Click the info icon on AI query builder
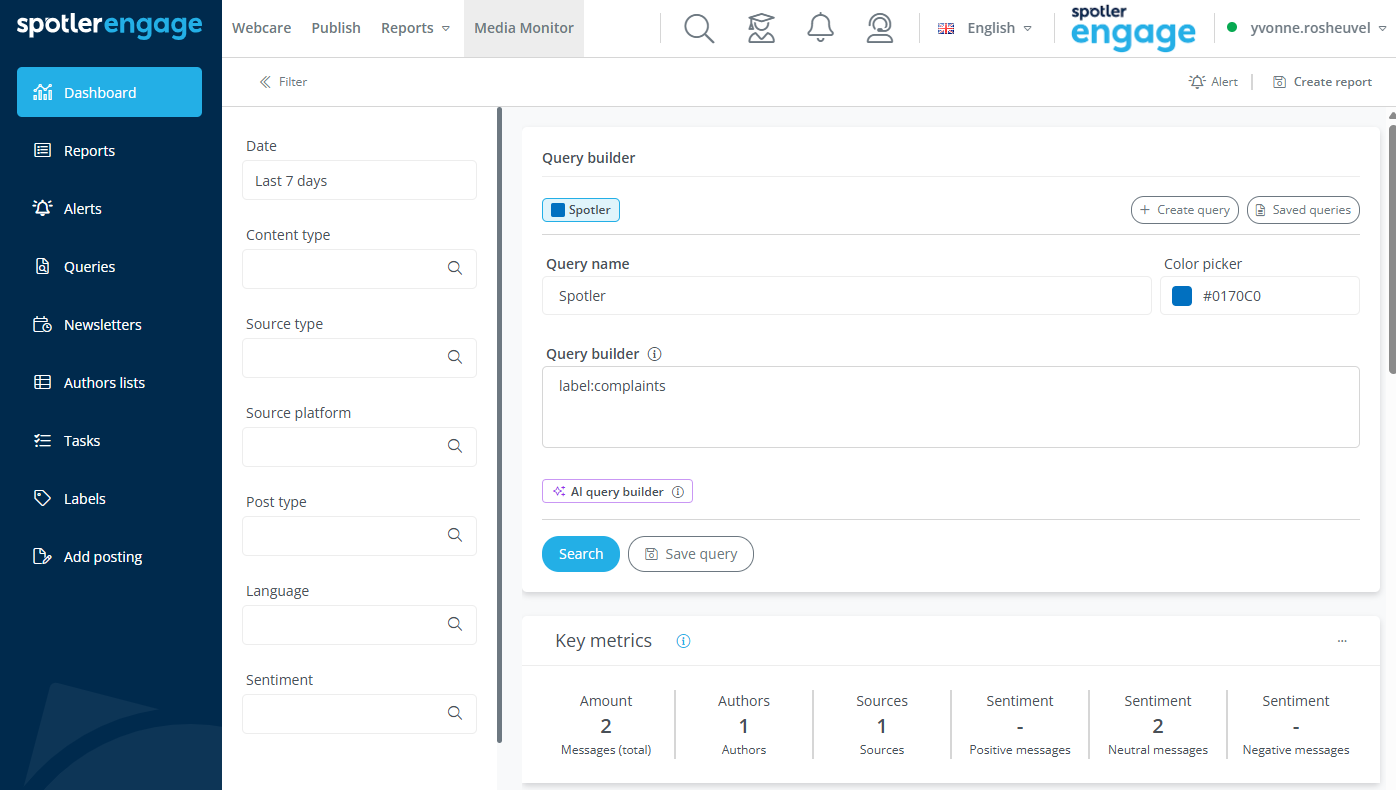 678,492
